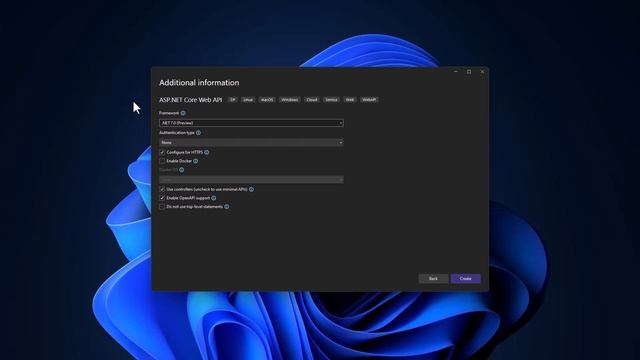Viewport: 640px width, 360px height.
Task: Click the info icon for top-level statements option
Action: (x=227, y=207)
